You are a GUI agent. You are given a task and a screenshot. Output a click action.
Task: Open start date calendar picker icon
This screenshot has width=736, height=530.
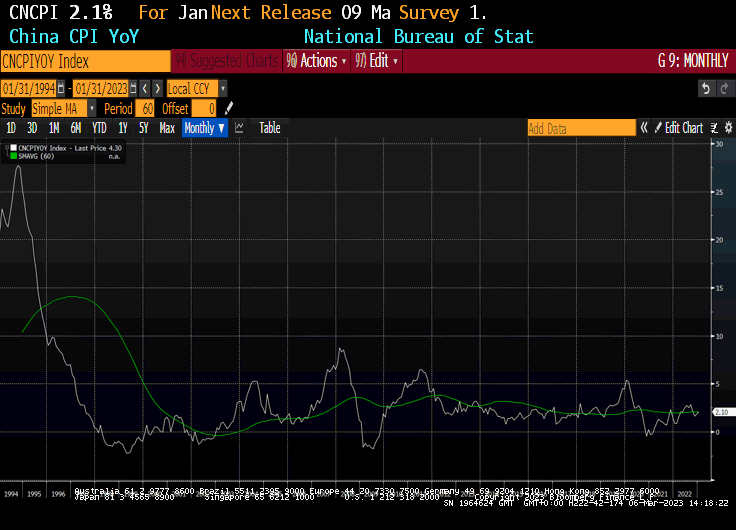pyautogui.click(x=61, y=89)
